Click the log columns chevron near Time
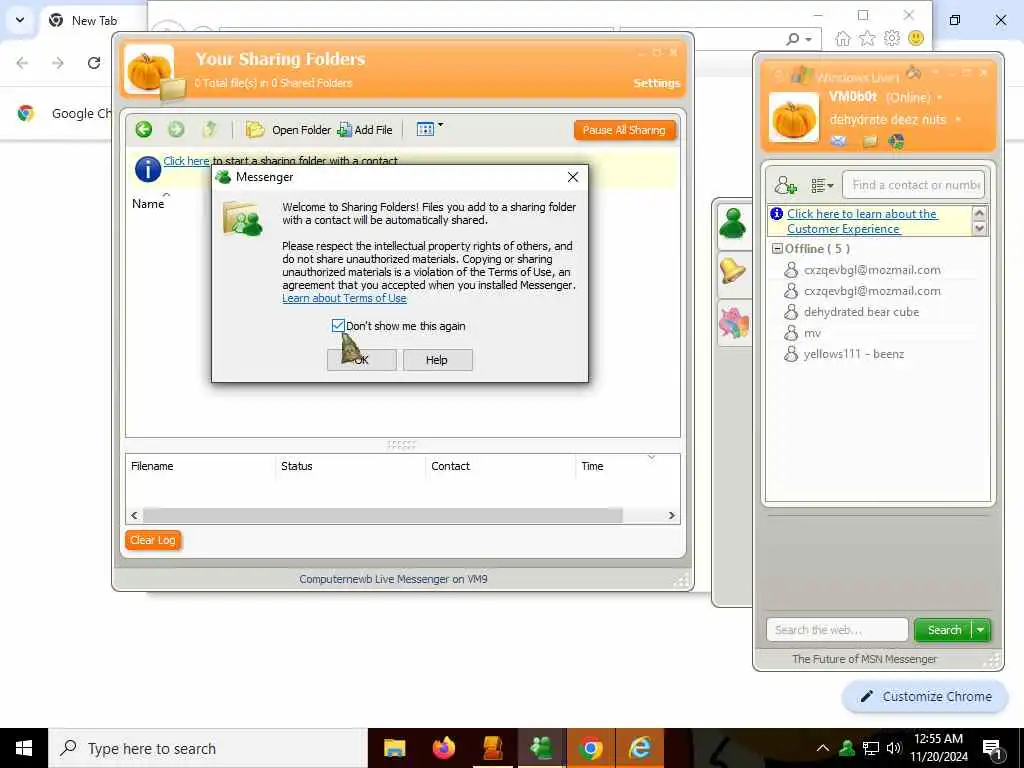The image size is (1024, 768). [651, 457]
